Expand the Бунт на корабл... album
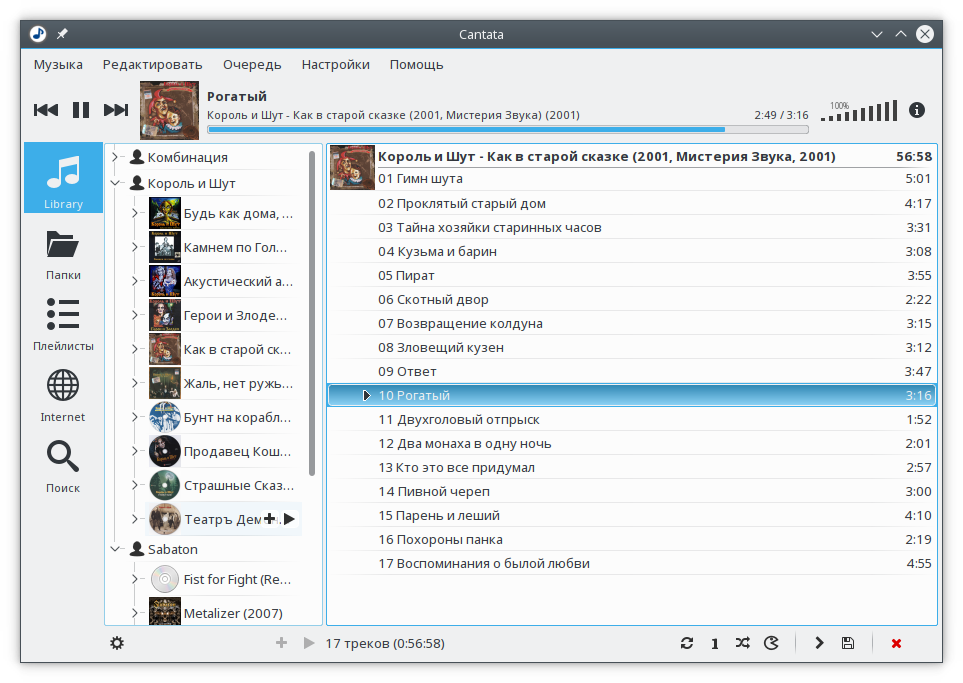The height and width of the screenshot is (683, 963). pos(135,417)
